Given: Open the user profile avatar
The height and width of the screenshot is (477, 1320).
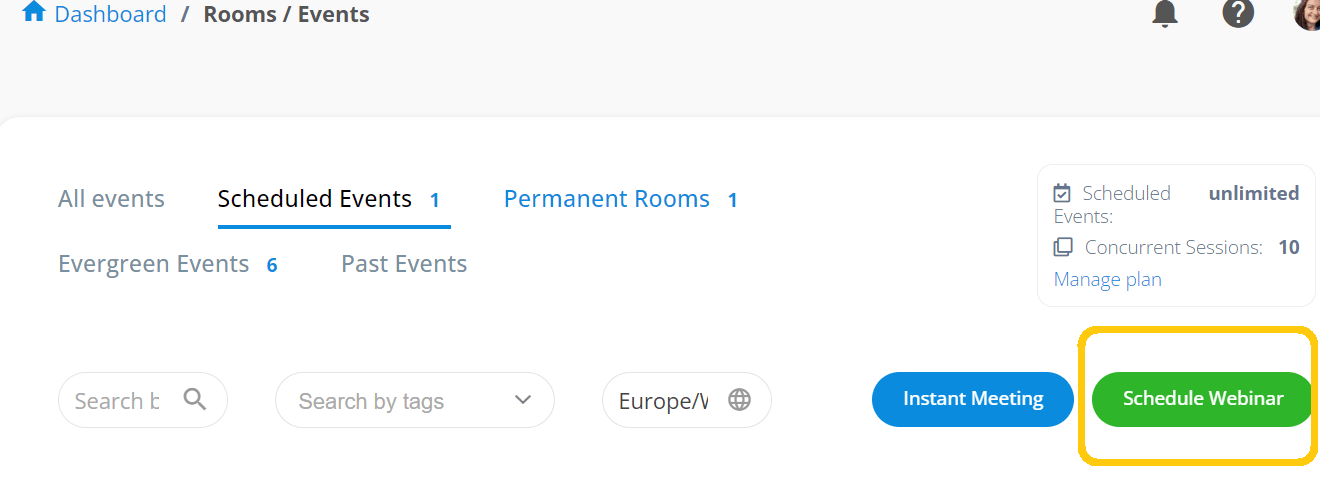Looking at the screenshot, I should point(1307,14).
